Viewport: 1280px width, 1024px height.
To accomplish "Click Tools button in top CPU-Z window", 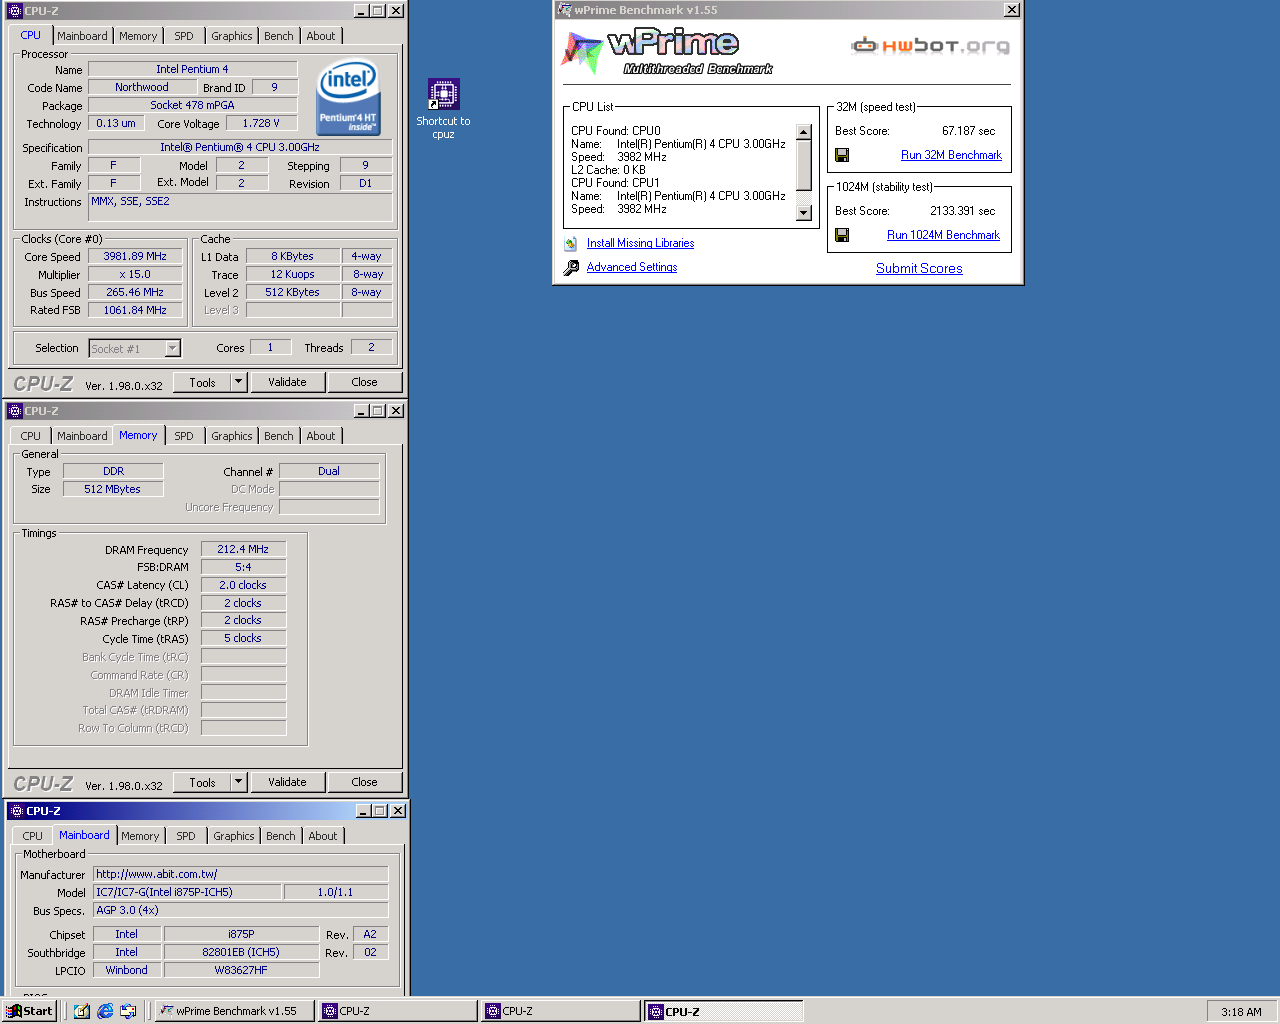I will (203, 382).
